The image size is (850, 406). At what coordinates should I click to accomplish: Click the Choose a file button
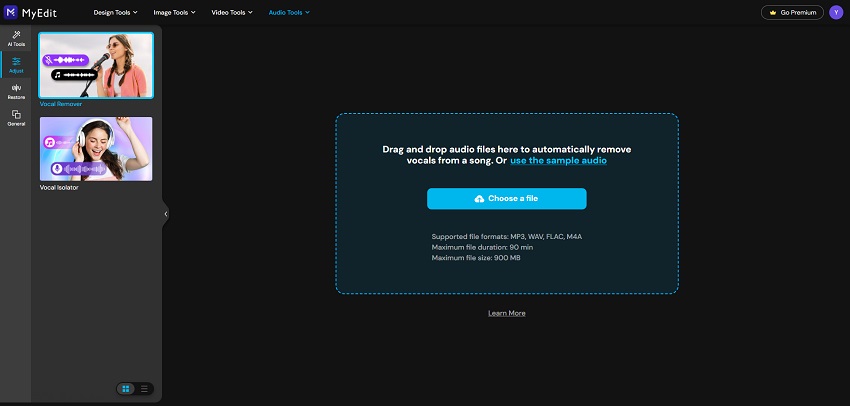506,198
